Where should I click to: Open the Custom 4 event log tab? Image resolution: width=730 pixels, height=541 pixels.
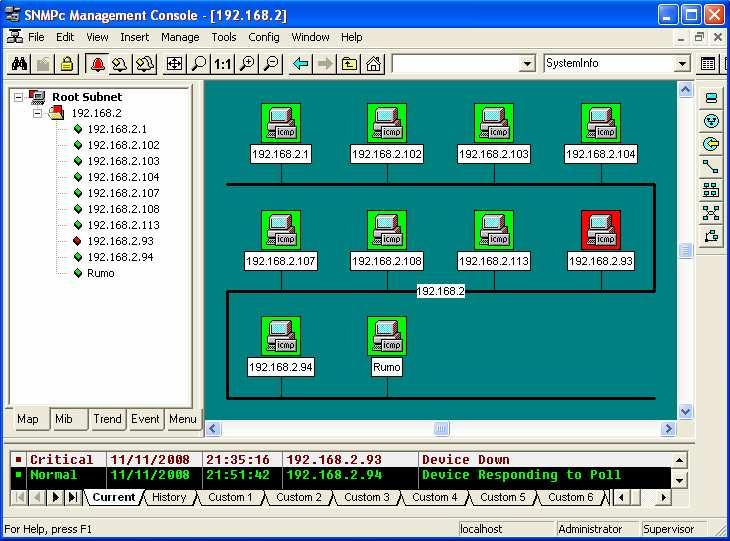(434, 497)
